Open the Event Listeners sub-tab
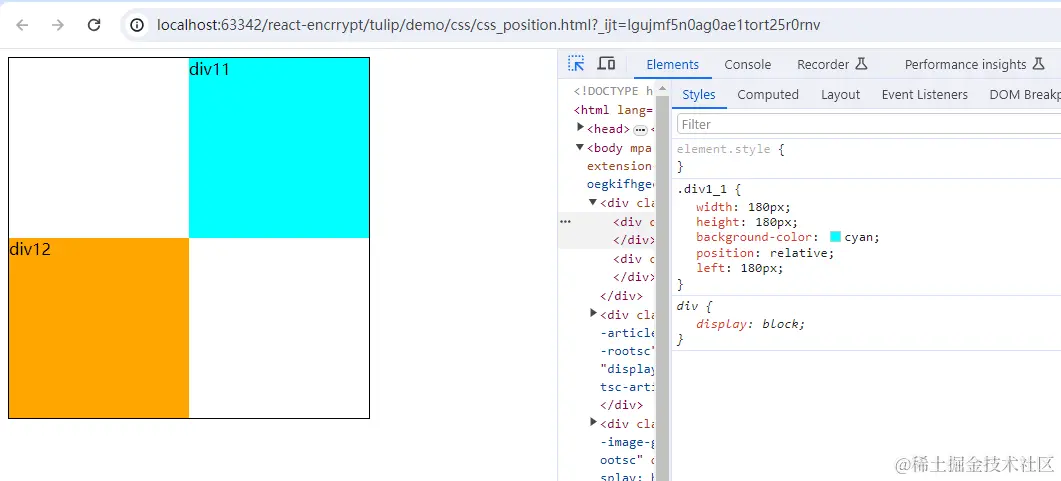 pos(924,95)
